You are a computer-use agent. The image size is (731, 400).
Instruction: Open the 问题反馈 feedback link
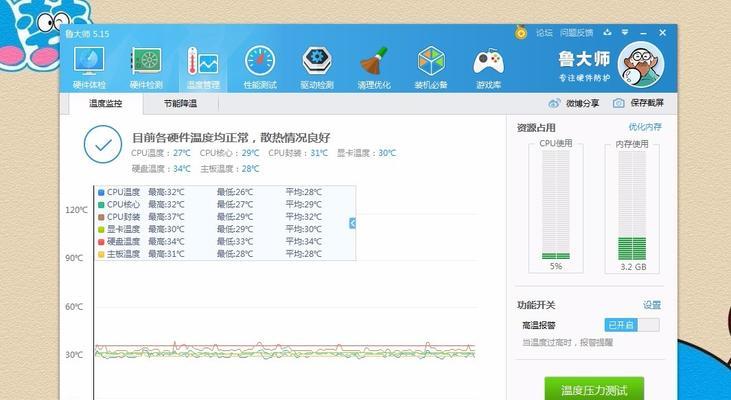coord(576,33)
